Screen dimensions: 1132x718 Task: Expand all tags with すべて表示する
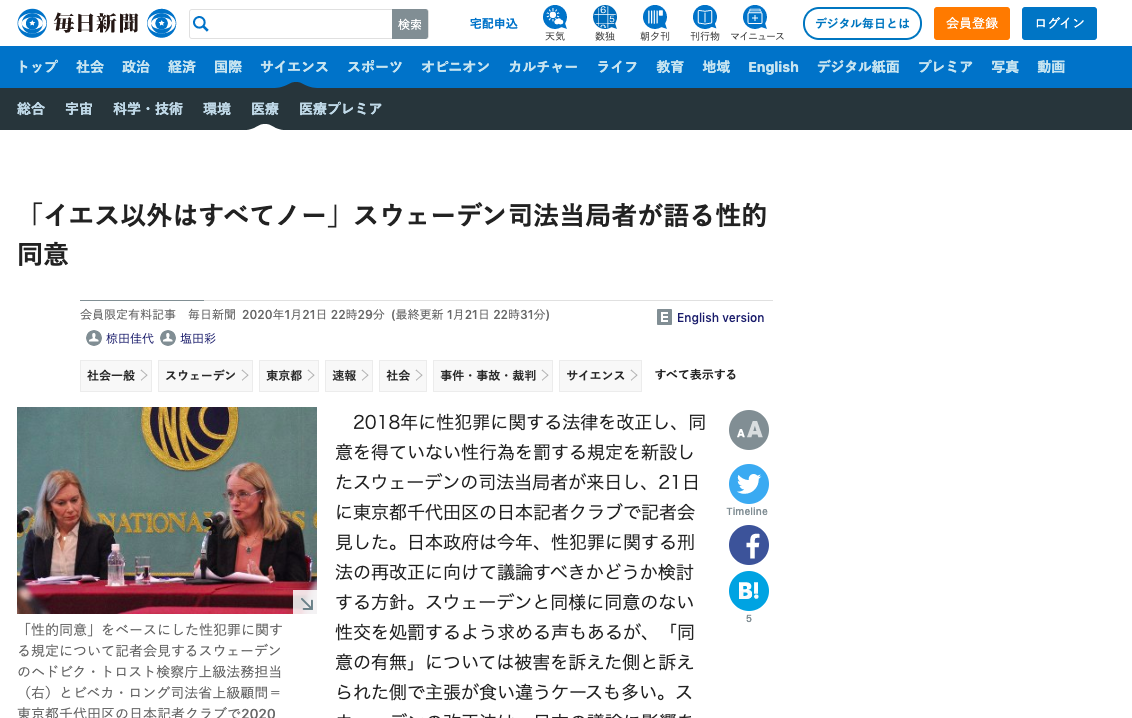[695, 375]
